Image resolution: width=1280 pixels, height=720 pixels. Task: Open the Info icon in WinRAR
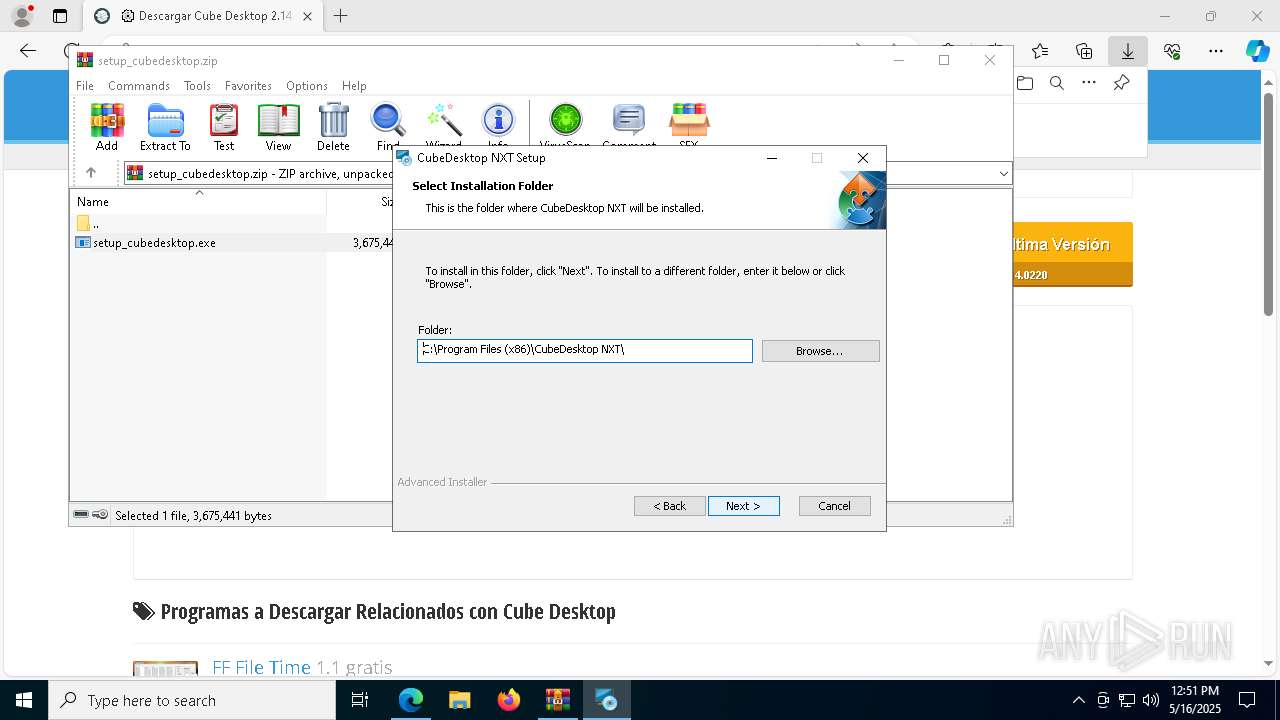point(498,126)
